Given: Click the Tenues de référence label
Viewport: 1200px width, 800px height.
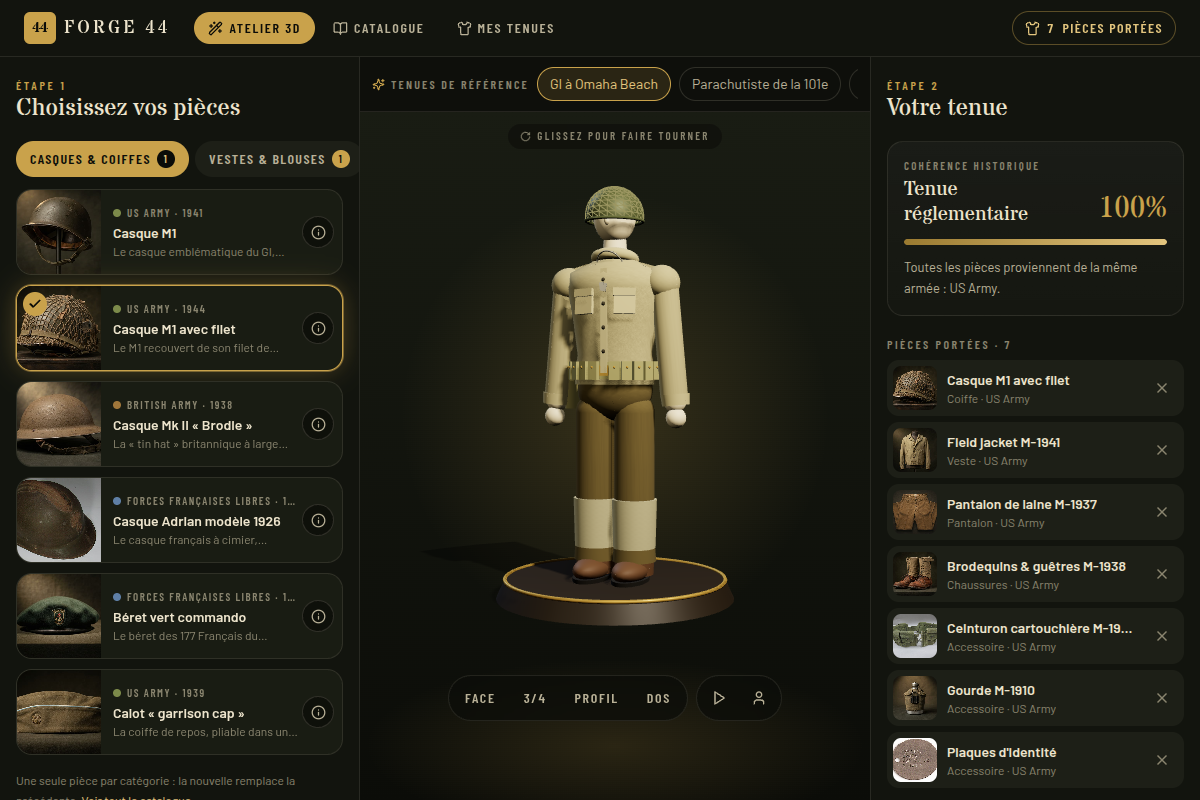Looking at the screenshot, I should [x=450, y=85].
